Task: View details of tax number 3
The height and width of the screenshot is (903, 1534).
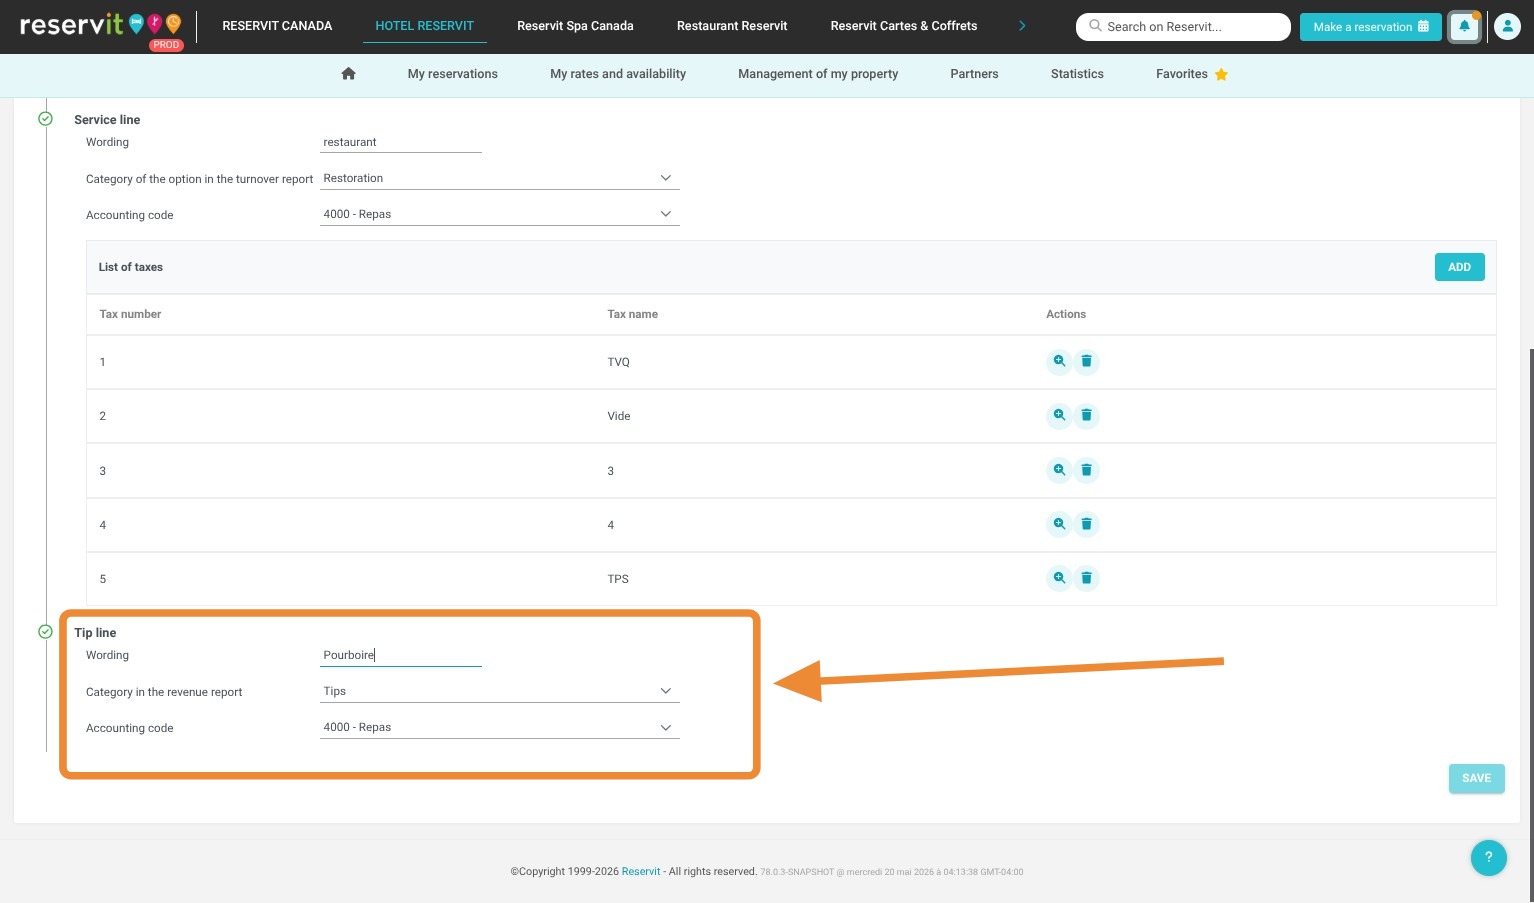Action: [x=1059, y=470]
